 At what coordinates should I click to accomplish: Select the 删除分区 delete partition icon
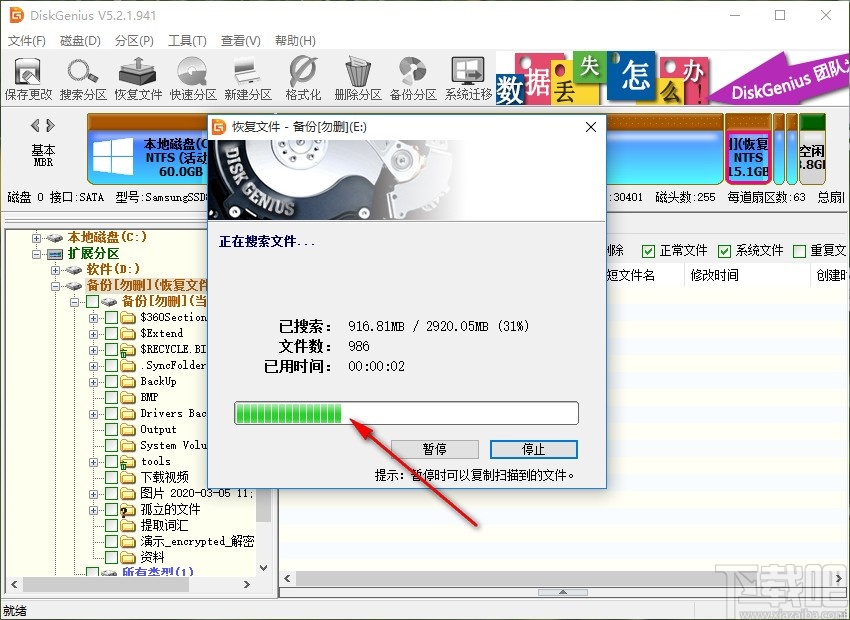[x=358, y=79]
